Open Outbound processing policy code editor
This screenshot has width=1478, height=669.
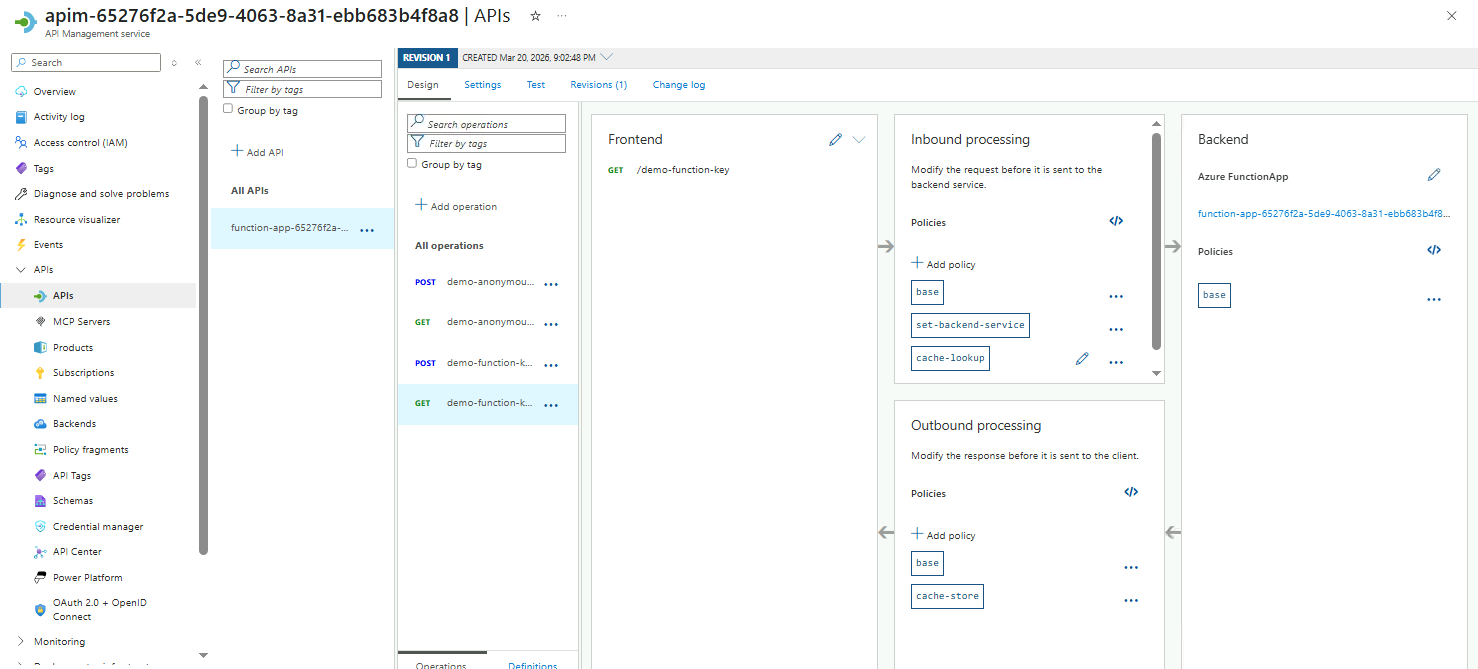click(x=1131, y=492)
